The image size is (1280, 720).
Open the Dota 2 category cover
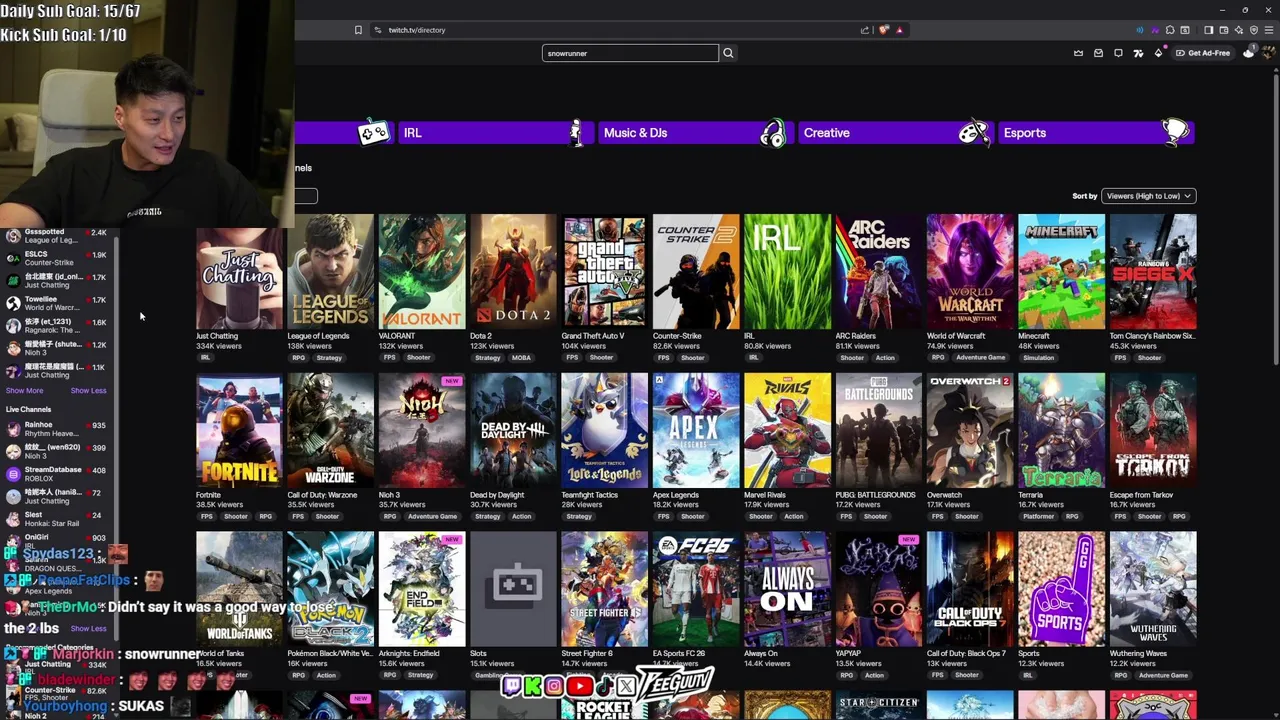click(513, 271)
